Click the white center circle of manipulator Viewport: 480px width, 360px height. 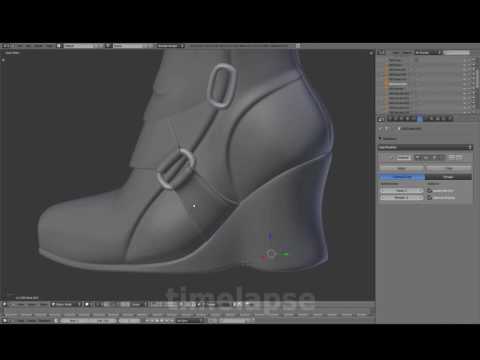click(x=271, y=254)
